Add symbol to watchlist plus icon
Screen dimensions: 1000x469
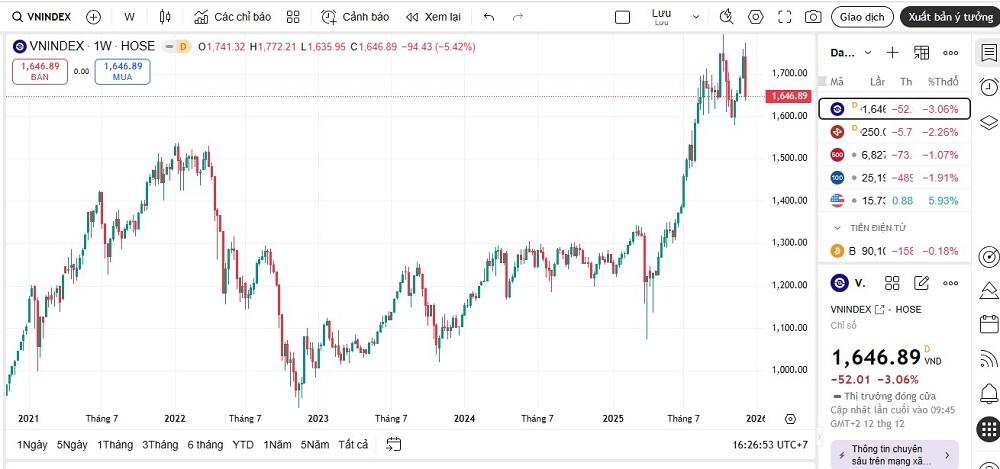click(x=892, y=53)
